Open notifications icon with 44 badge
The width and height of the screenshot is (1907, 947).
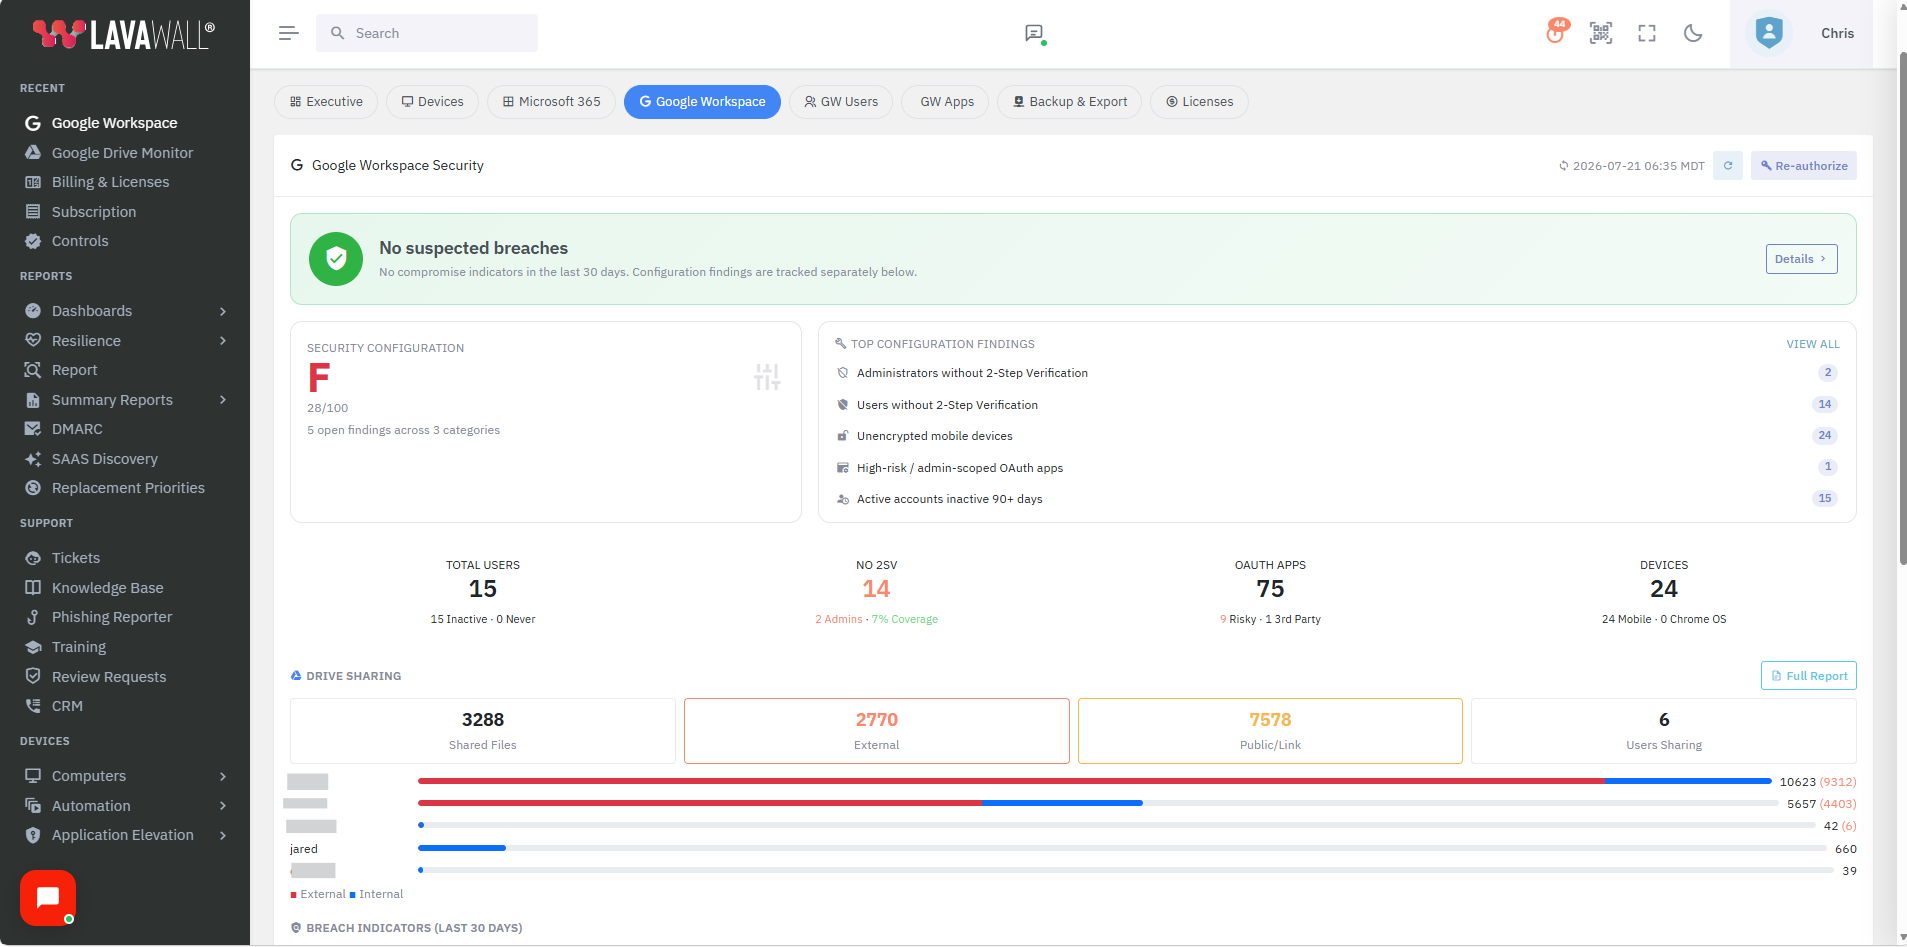1555,32
